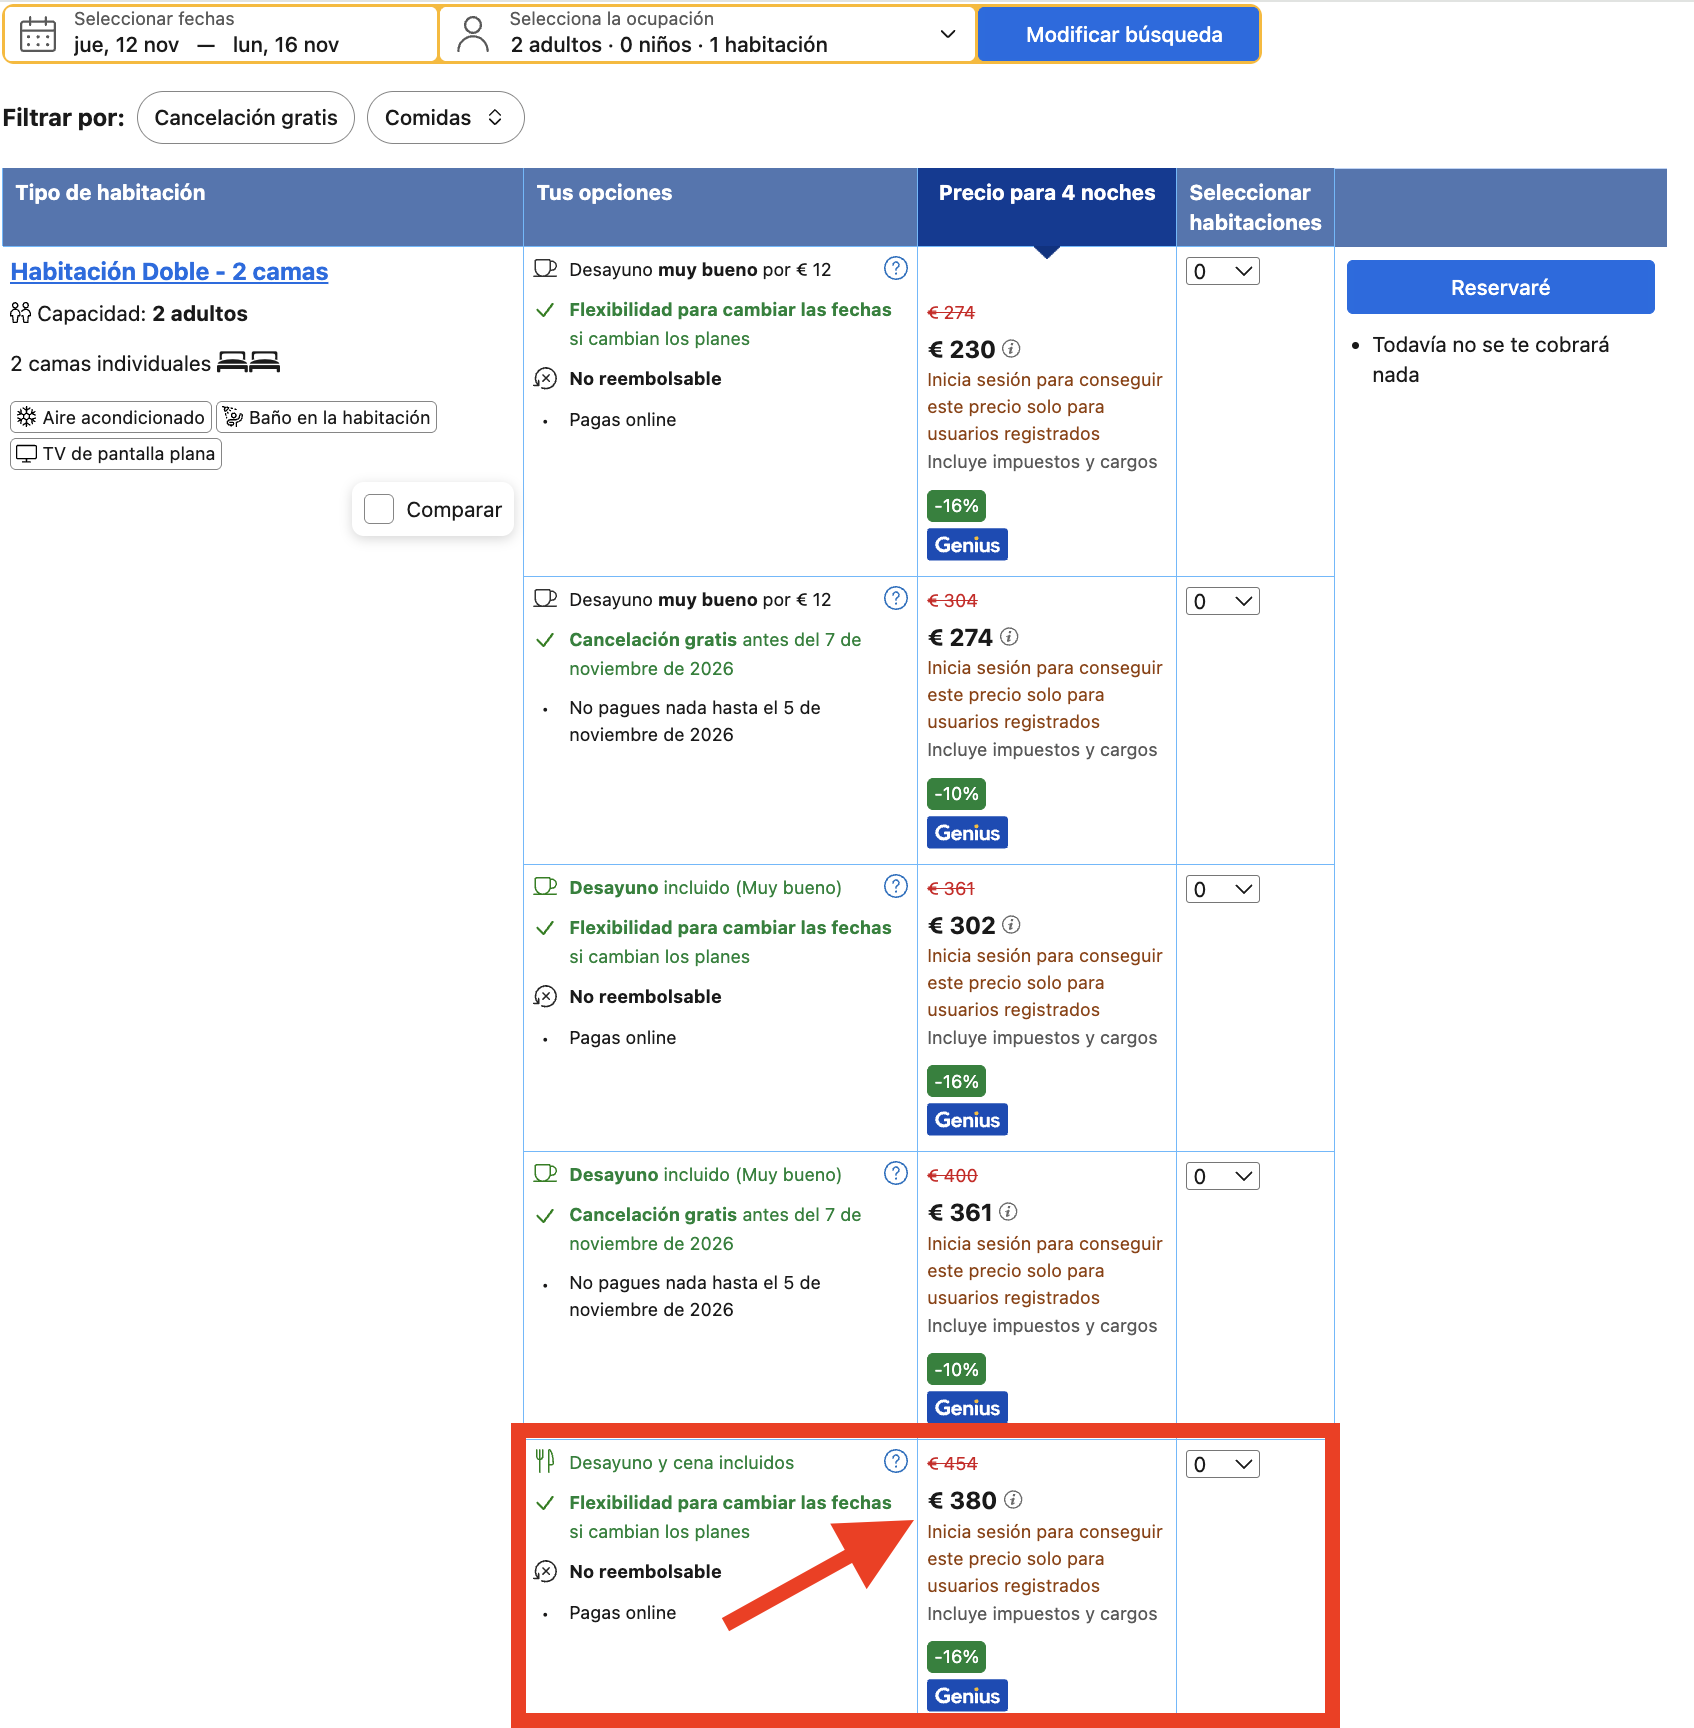
Task: Click the person icon in occupancy selector
Action: point(473,34)
